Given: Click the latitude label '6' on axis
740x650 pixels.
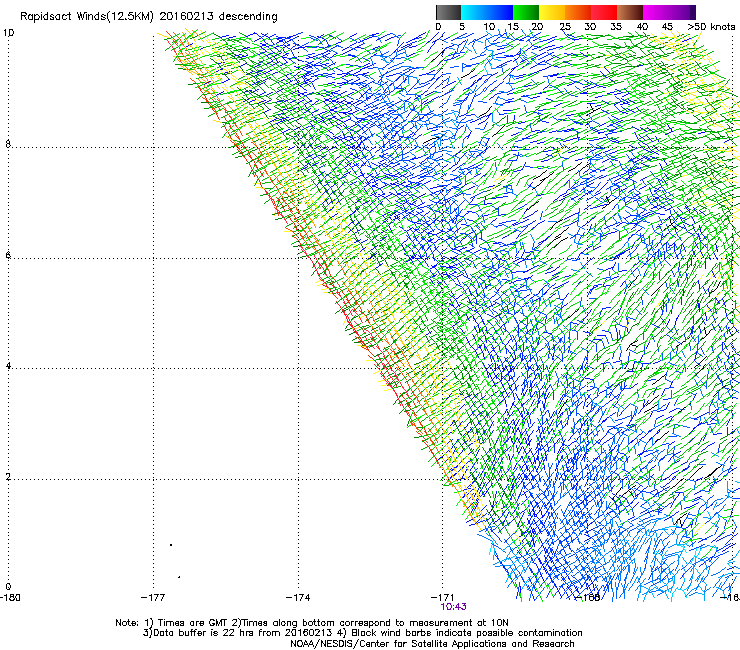Looking at the screenshot, I should [8, 255].
